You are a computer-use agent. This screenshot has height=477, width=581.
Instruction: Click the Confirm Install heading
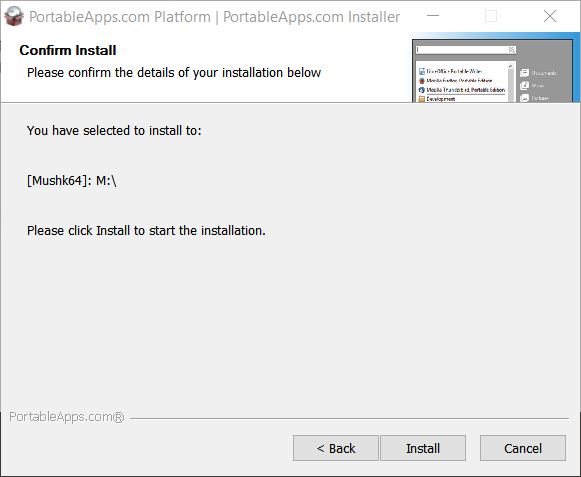[x=68, y=50]
